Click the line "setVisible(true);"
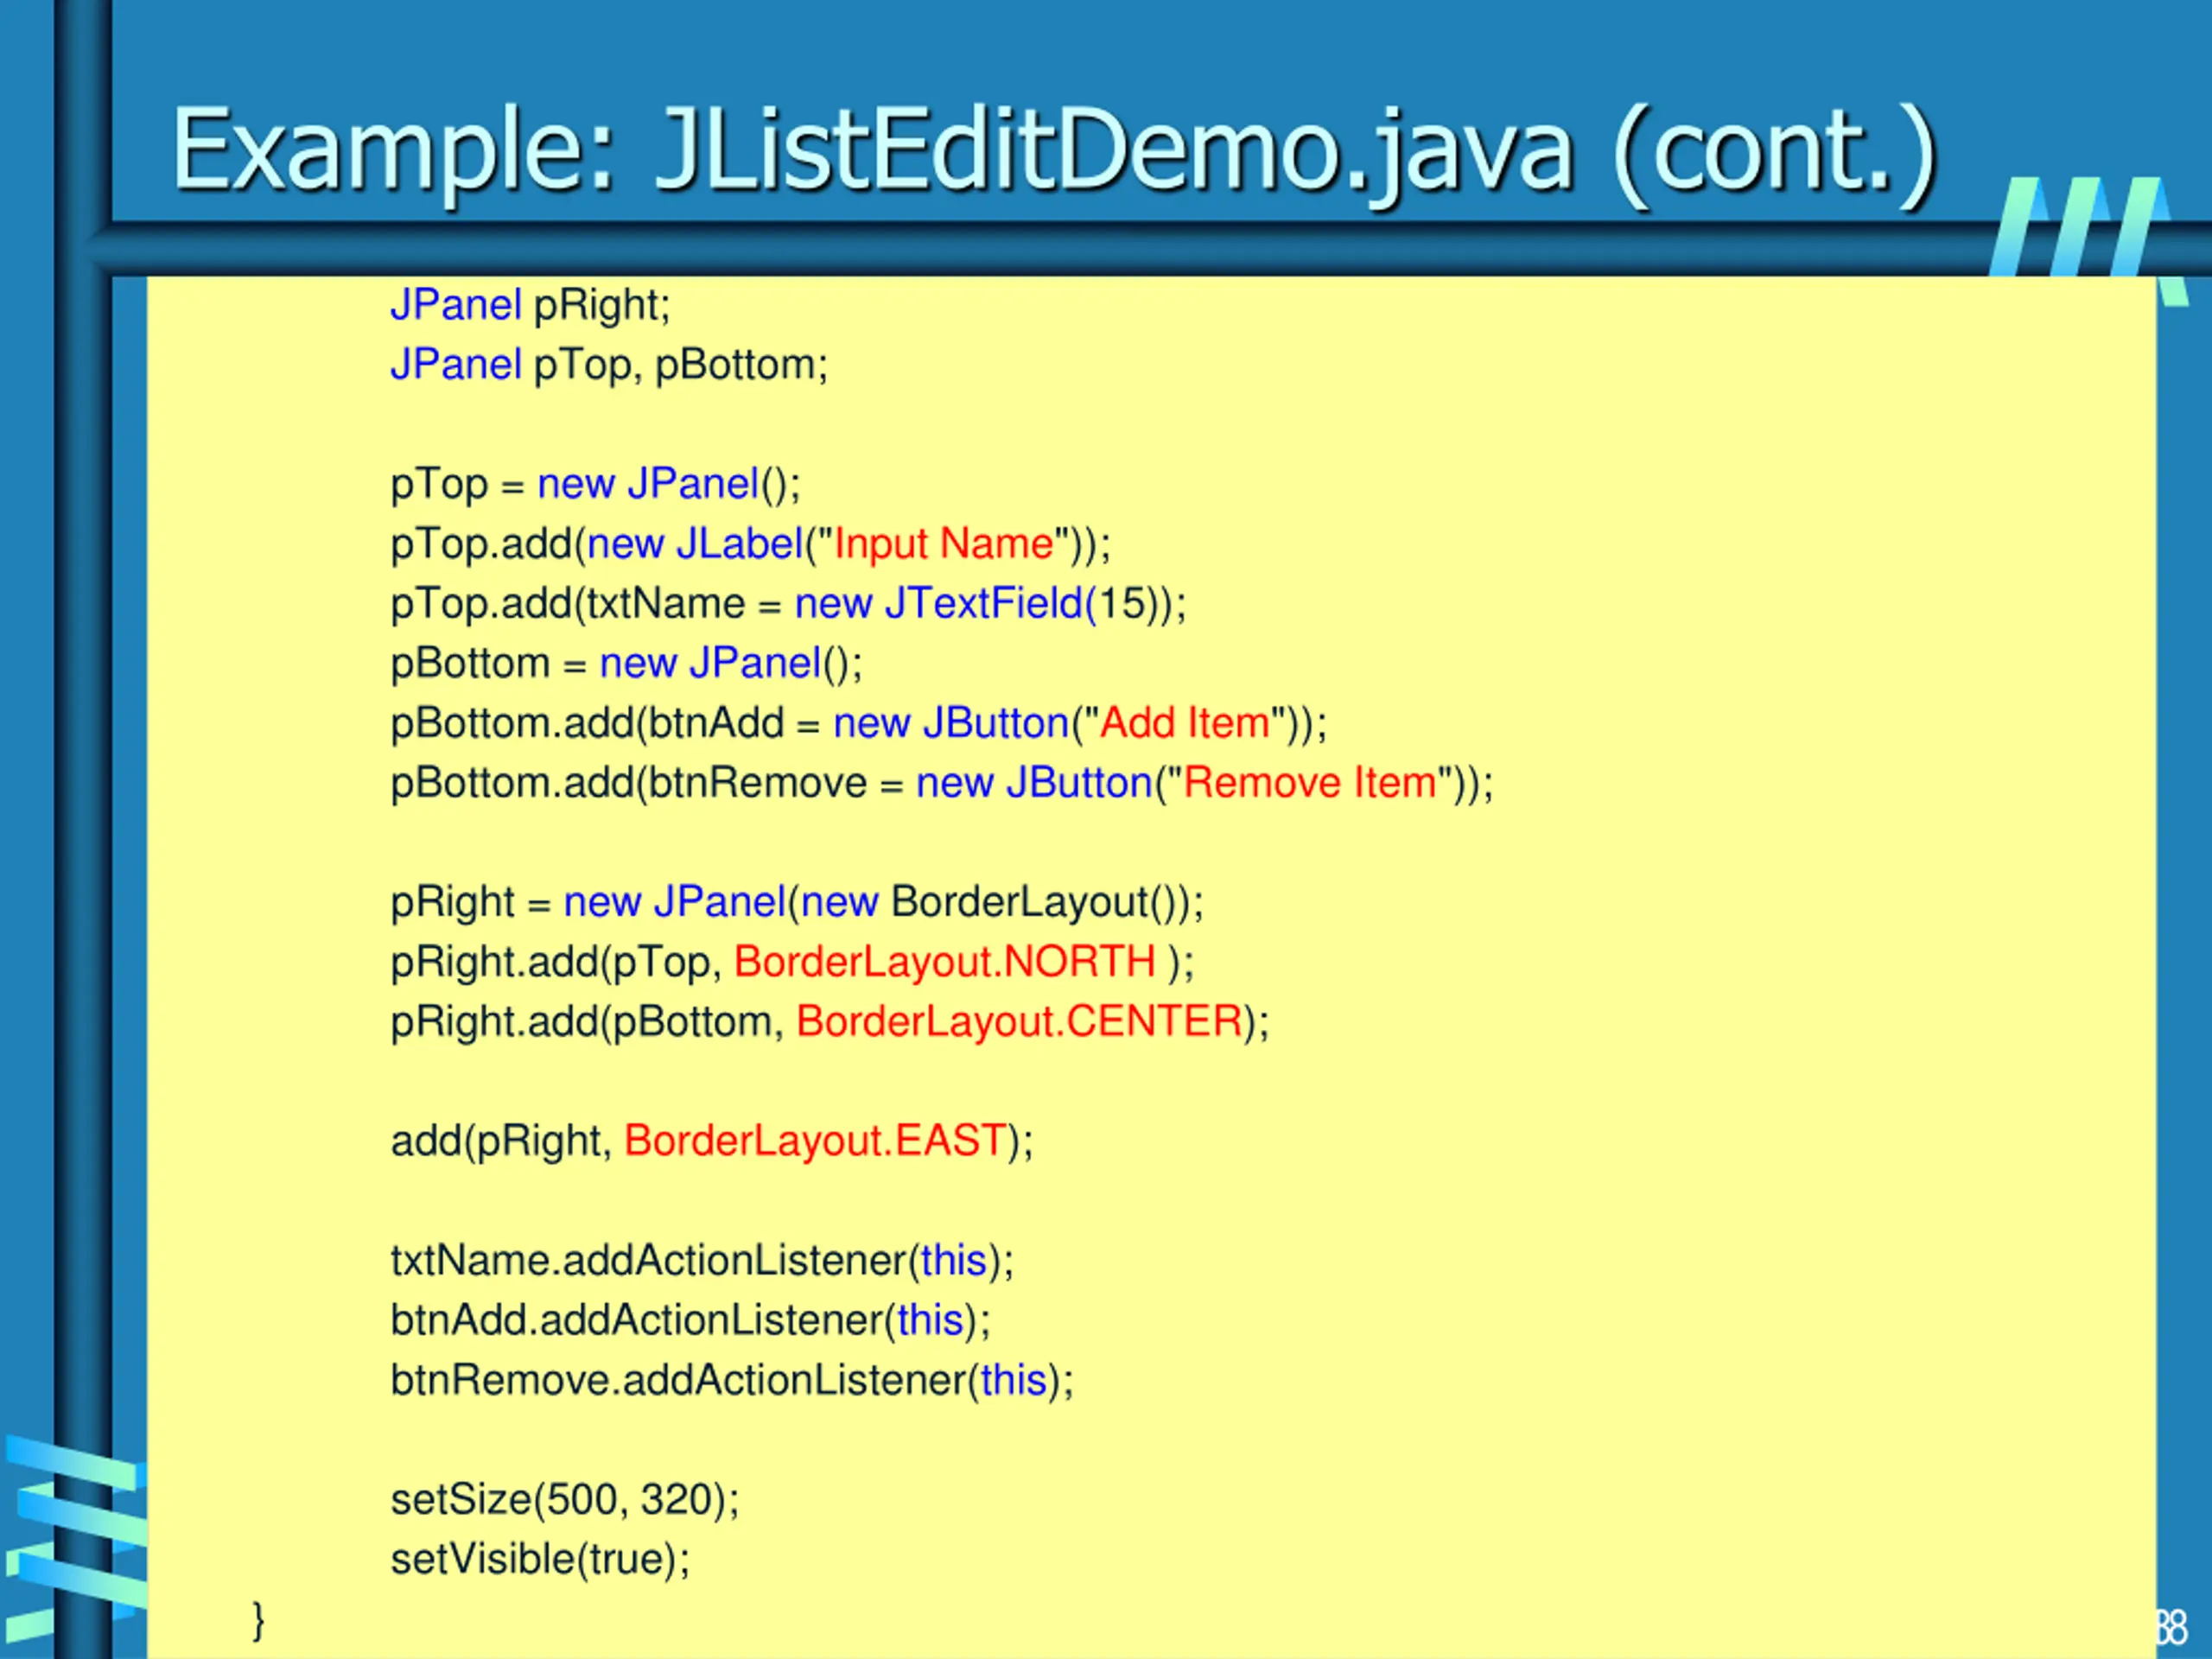2212x1659 pixels. pyautogui.click(x=540, y=1560)
